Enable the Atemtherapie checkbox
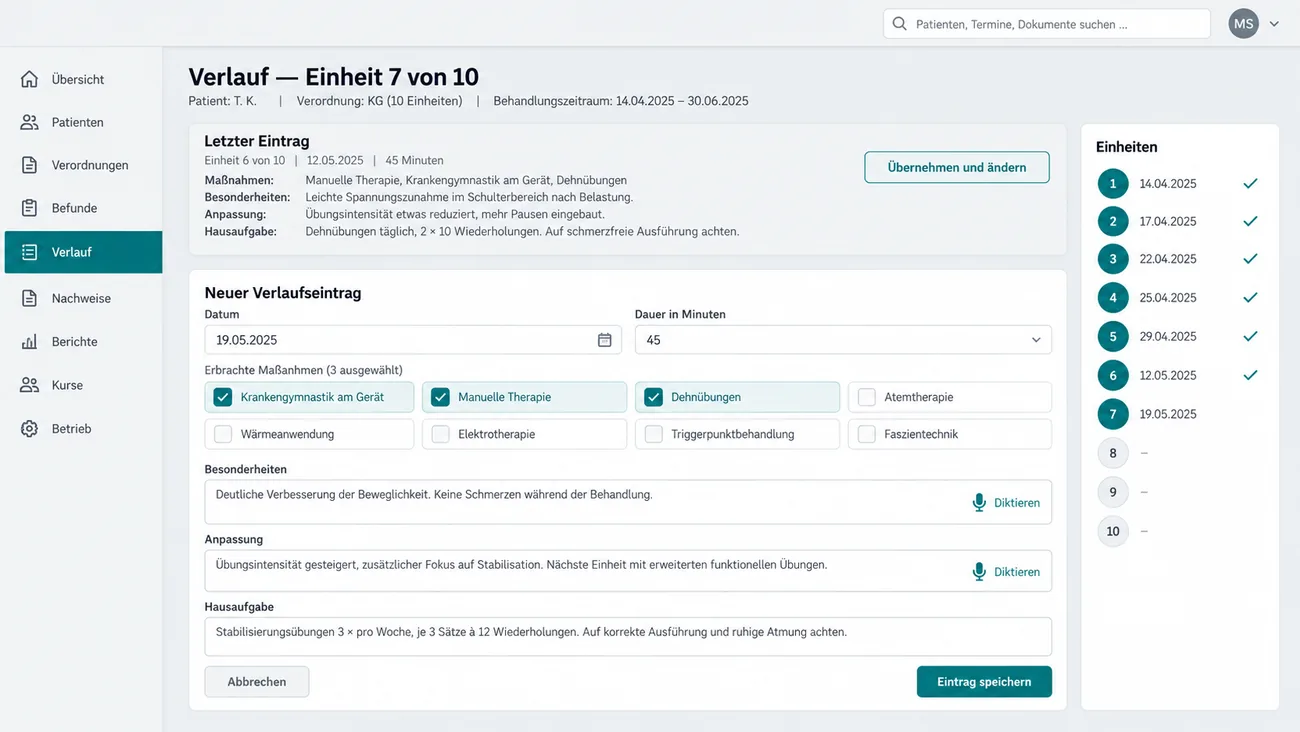This screenshot has width=1300, height=732. coord(867,397)
